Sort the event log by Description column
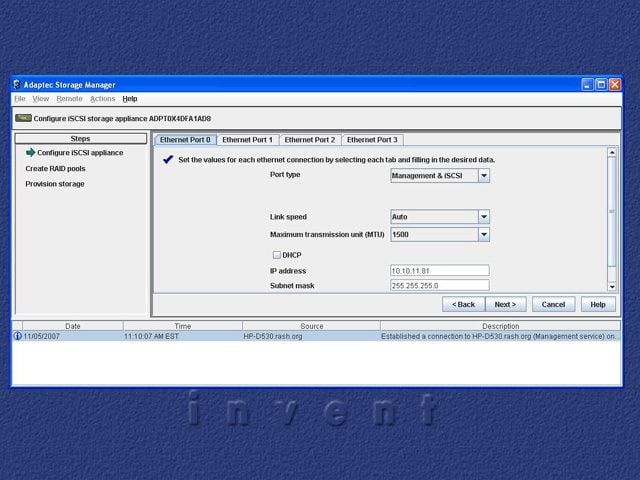Image resolution: width=640 pixels, height=480 pixels. (500, 326)
